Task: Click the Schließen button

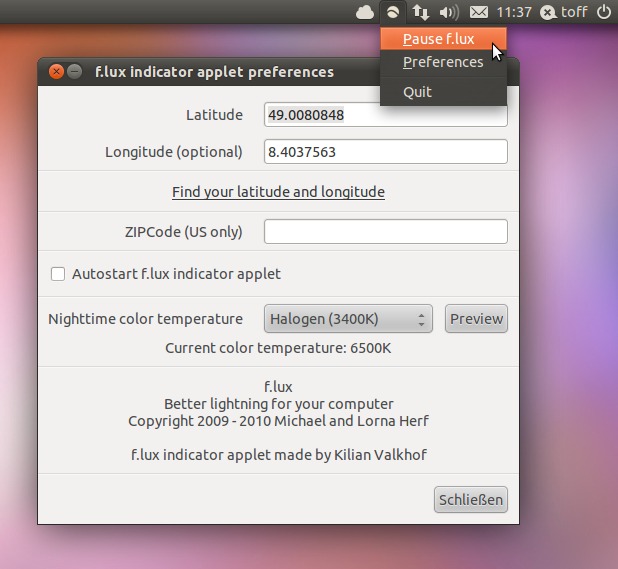Action: pos(471,499)
